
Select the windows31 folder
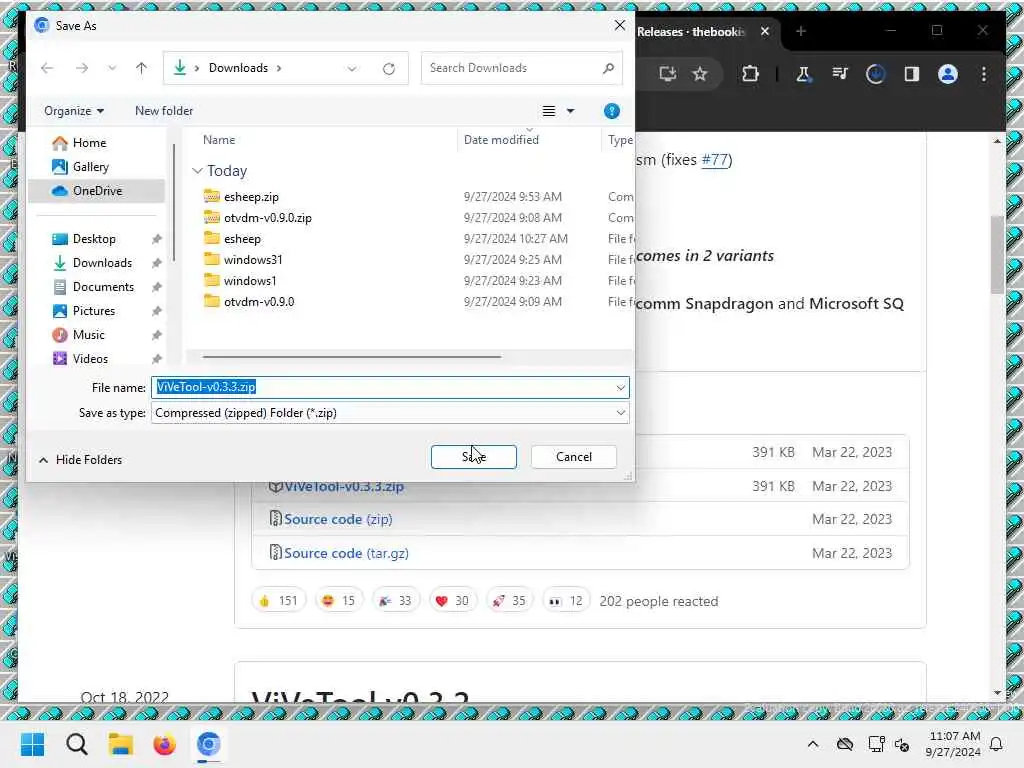click(x=253, y=260)
